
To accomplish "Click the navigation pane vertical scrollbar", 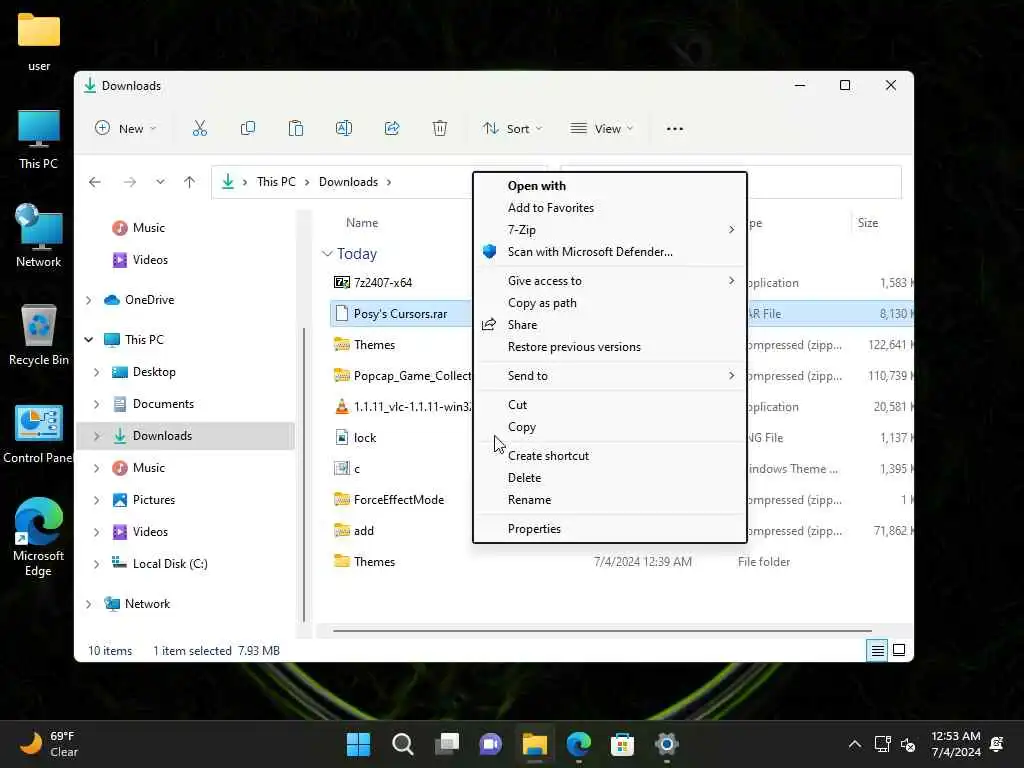I will click(x=304, y=475).
